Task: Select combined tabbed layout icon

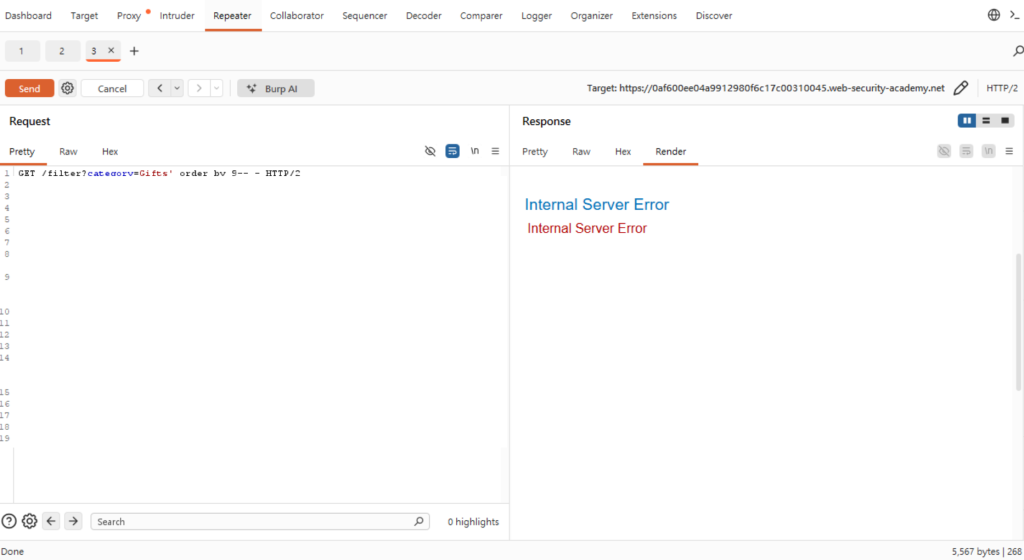Action: click(1005, 121)
